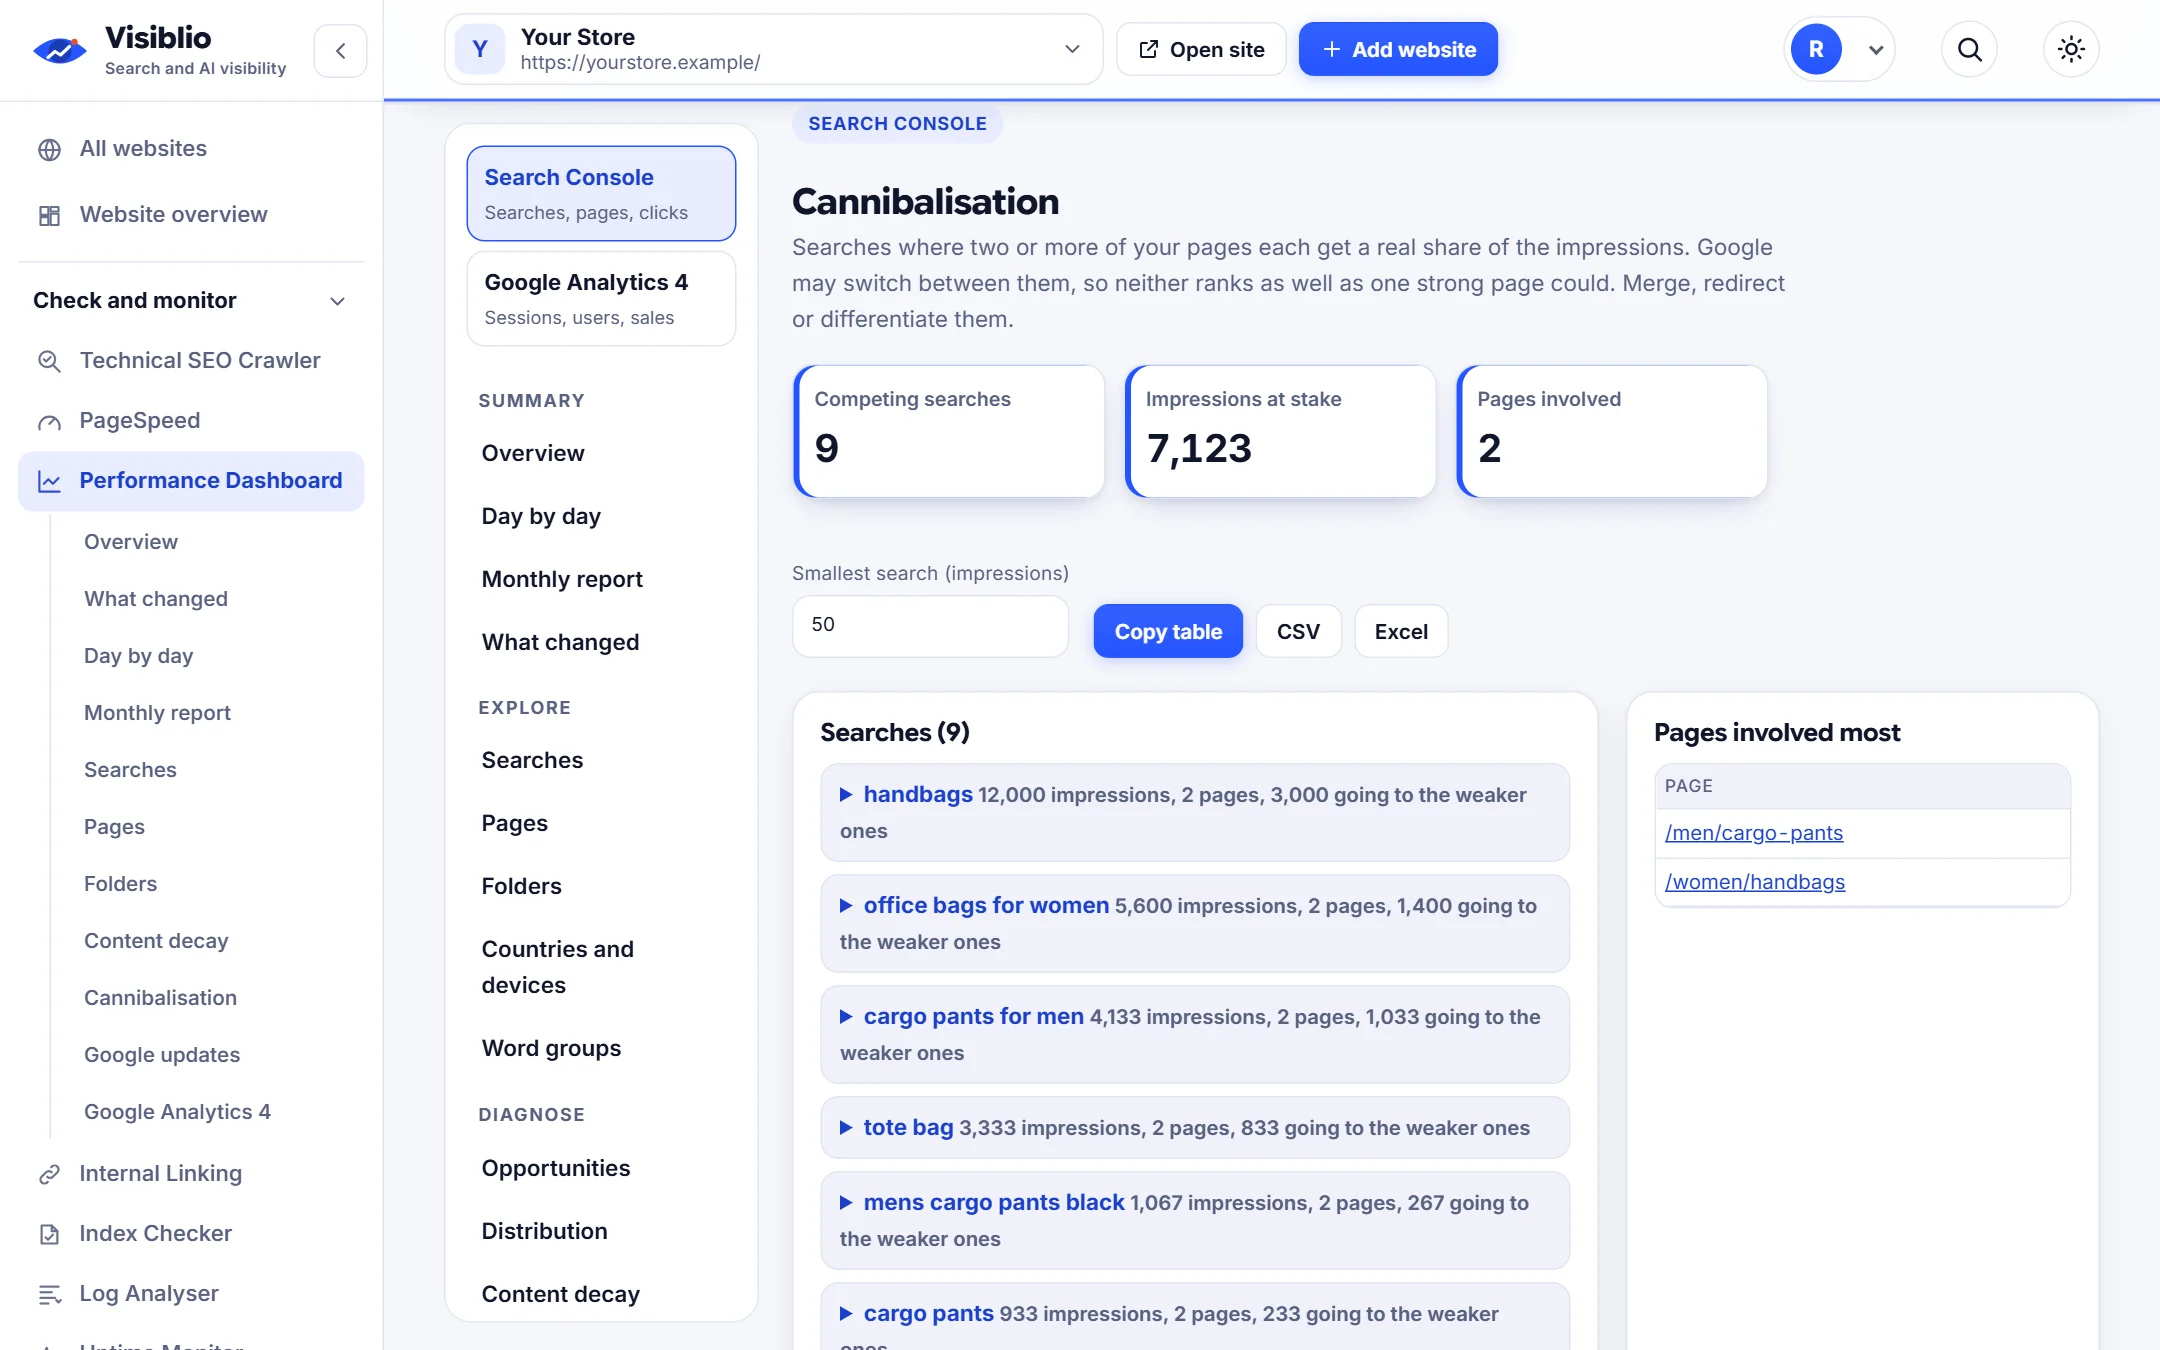
Task: Click the All websites globe icon
Action: 49,149
